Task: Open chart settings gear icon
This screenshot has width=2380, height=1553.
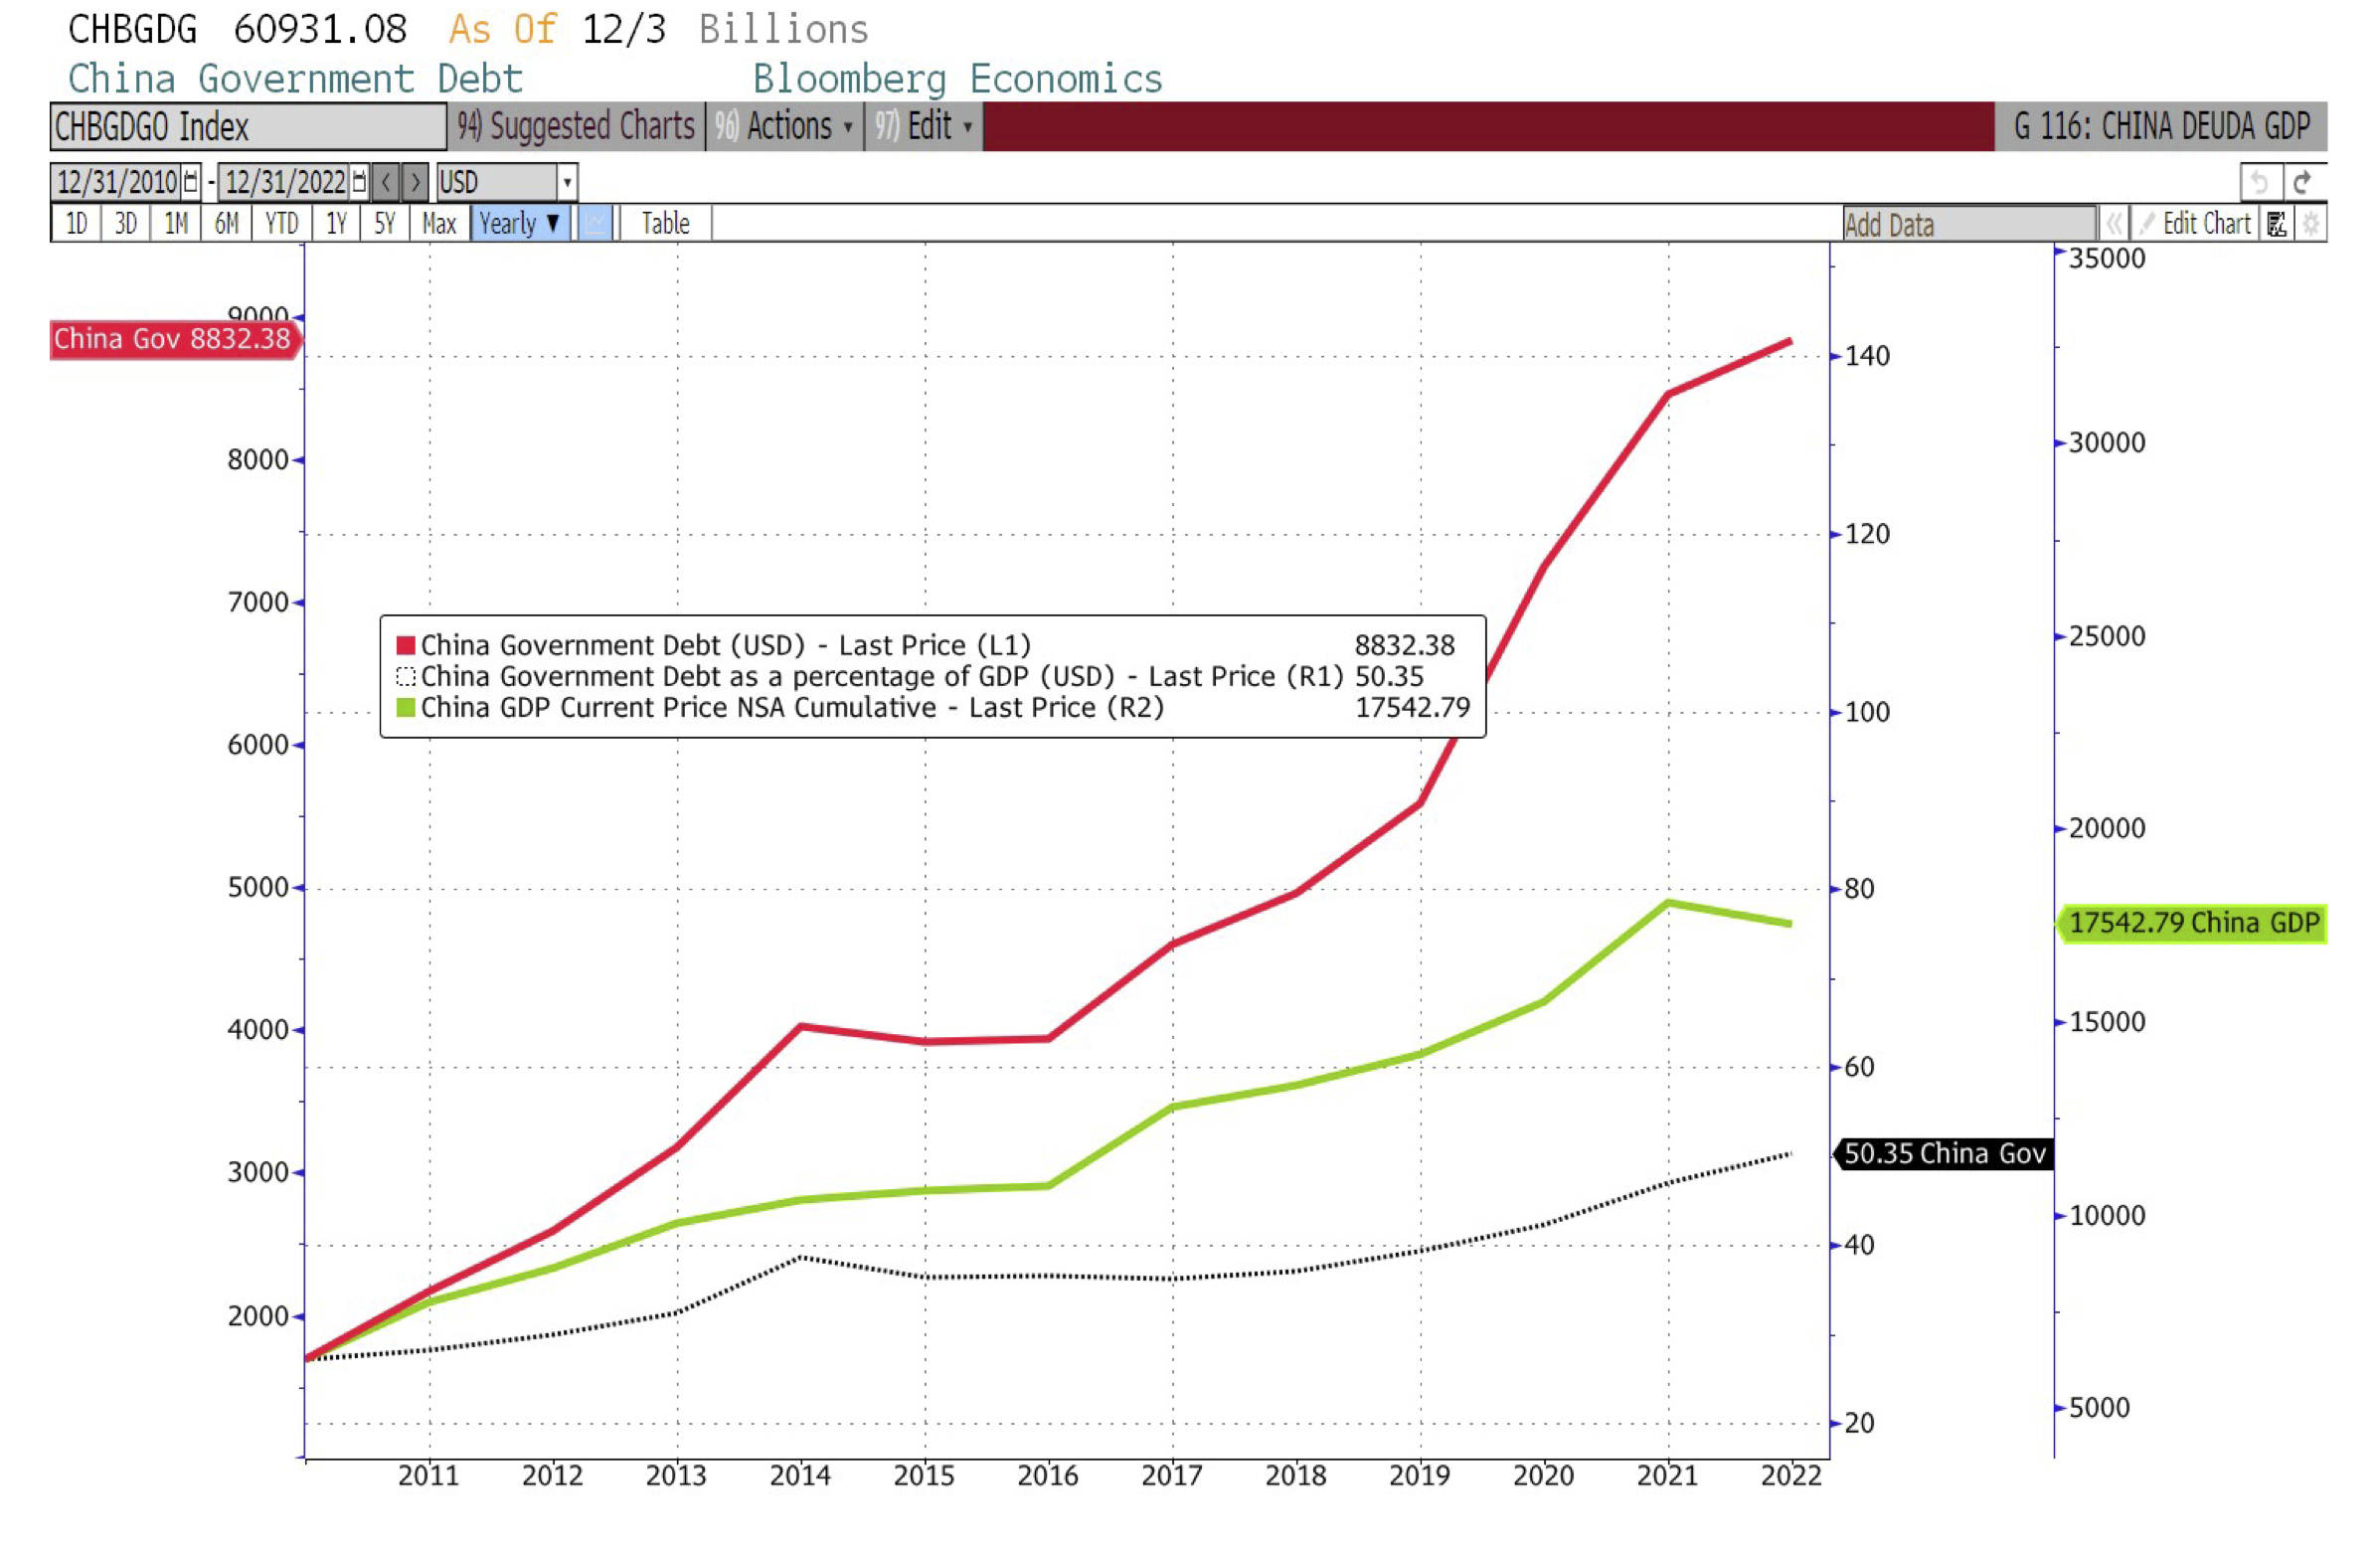Action: point(2310,223)
